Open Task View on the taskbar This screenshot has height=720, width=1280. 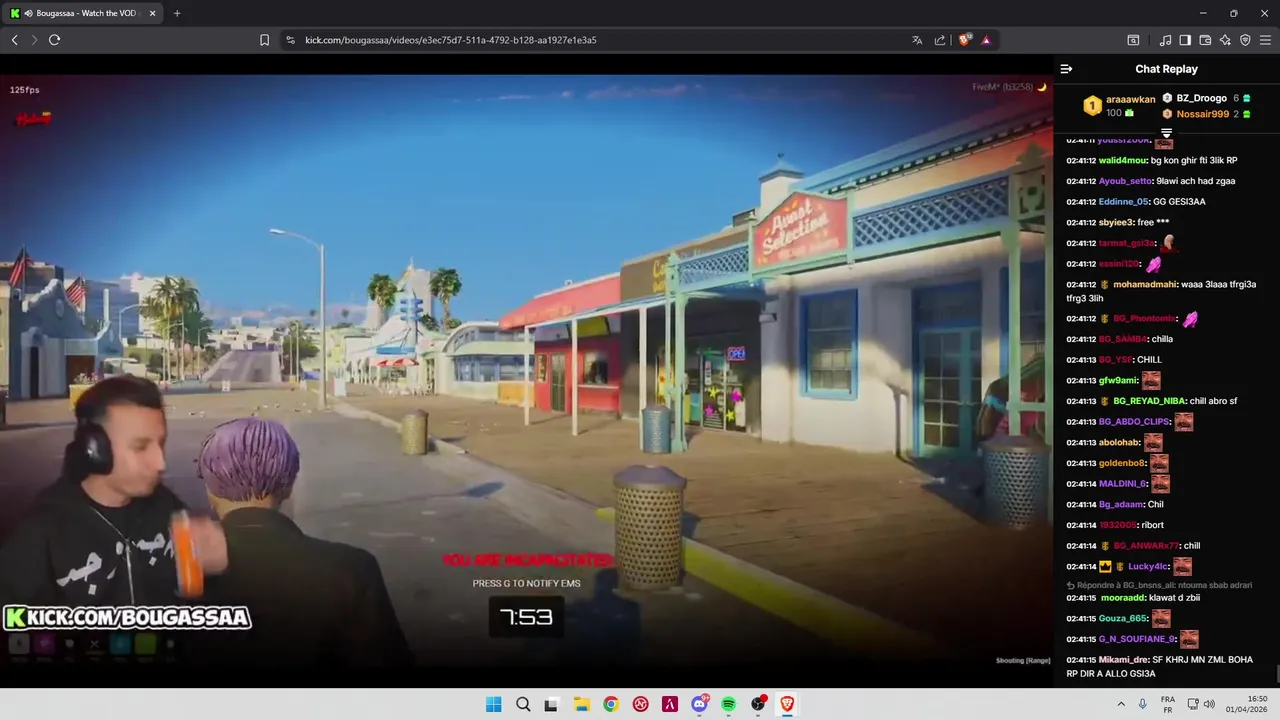click(551, 704)
